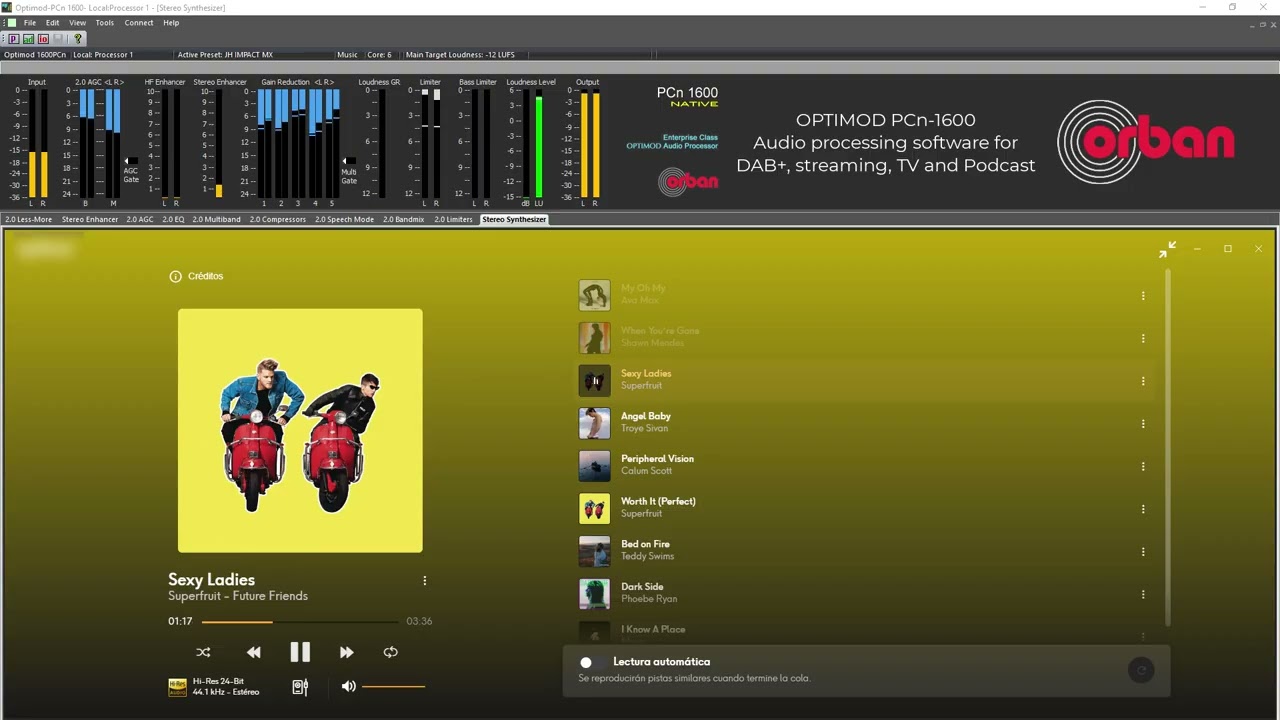Click the Sexy Ladies album artwork
1280x720 pixels.
300,430
